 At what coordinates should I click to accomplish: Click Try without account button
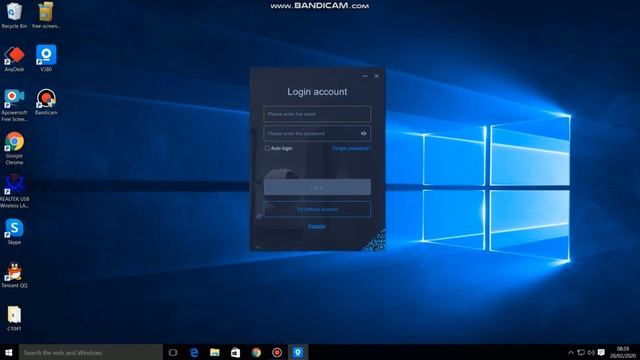pos(317,209)
